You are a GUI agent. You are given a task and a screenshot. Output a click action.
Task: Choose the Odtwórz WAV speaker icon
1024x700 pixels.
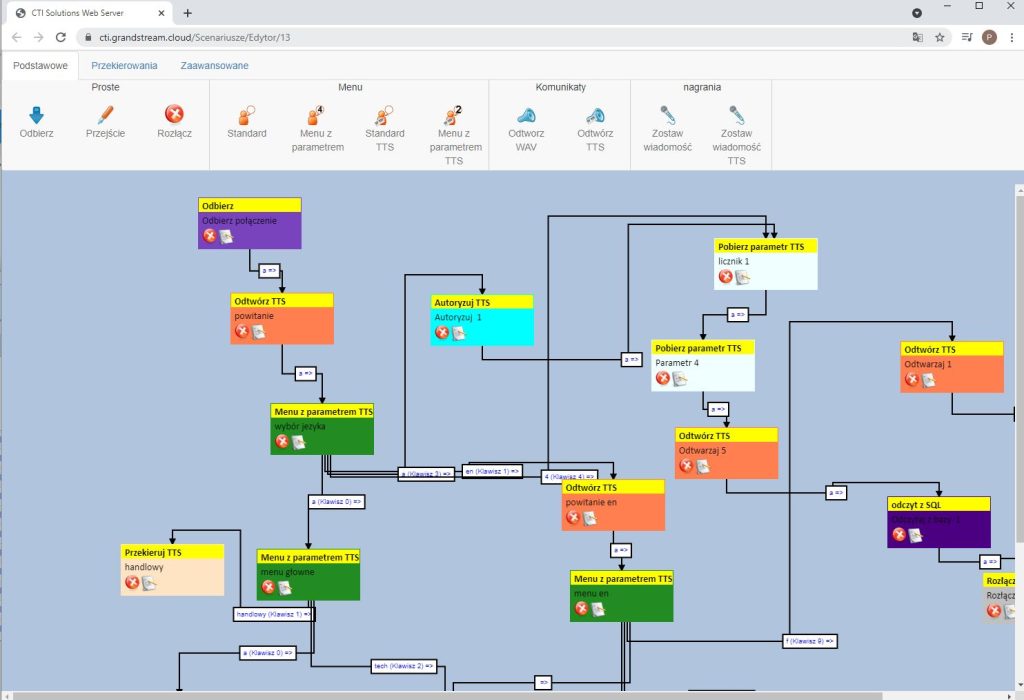pyautogui.click(x=526, y=114)
